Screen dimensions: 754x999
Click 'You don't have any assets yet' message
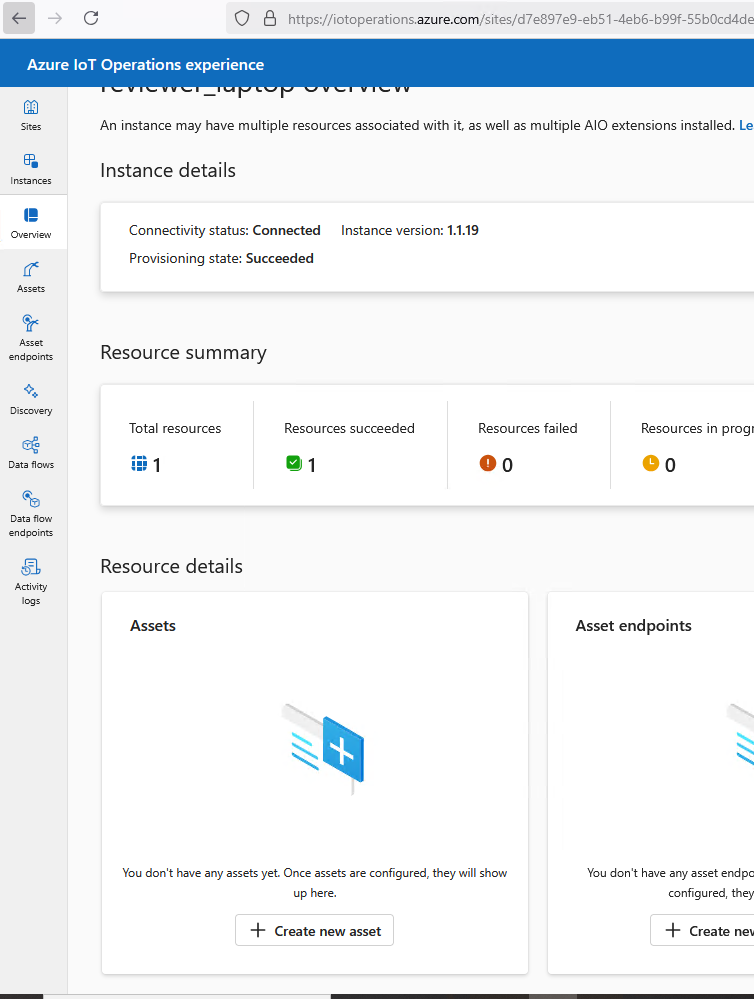pos(315,882)
